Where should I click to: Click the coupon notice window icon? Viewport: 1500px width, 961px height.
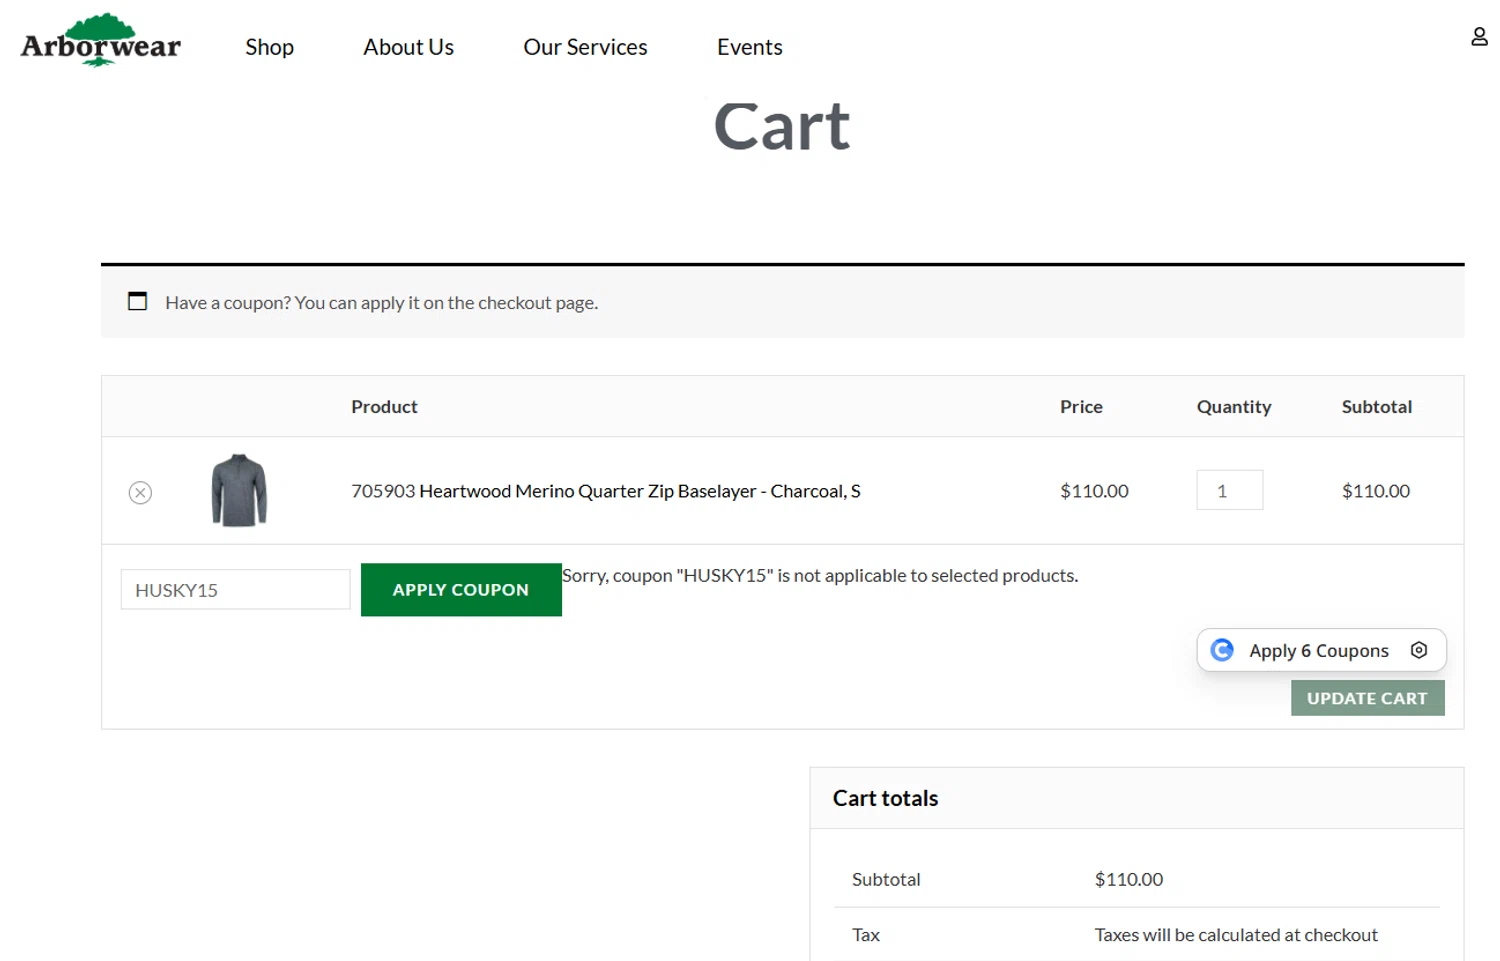pos(138,301)
